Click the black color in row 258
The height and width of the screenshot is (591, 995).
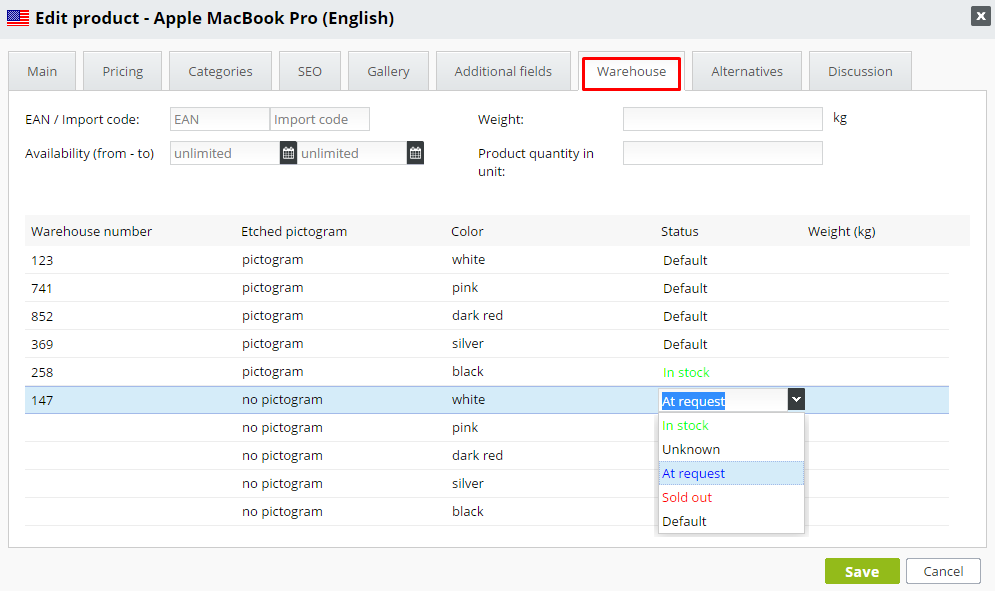[x=468, y=371]
